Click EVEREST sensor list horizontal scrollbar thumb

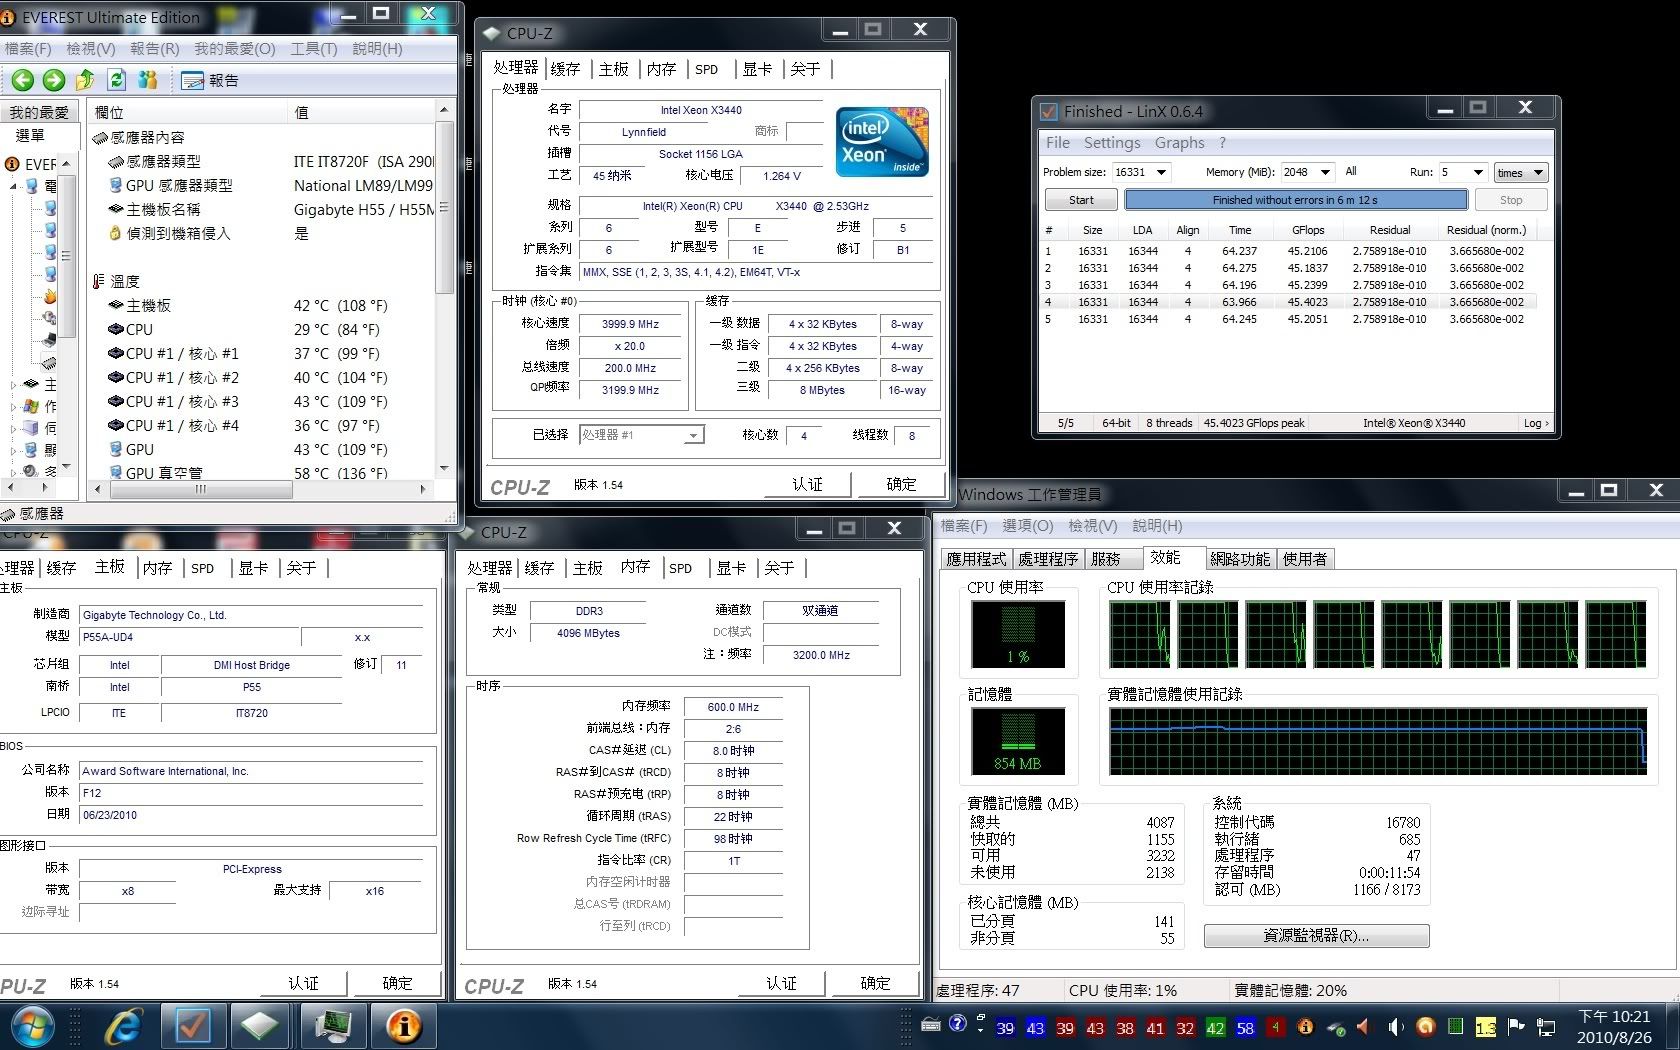click(x=200, y=489)
